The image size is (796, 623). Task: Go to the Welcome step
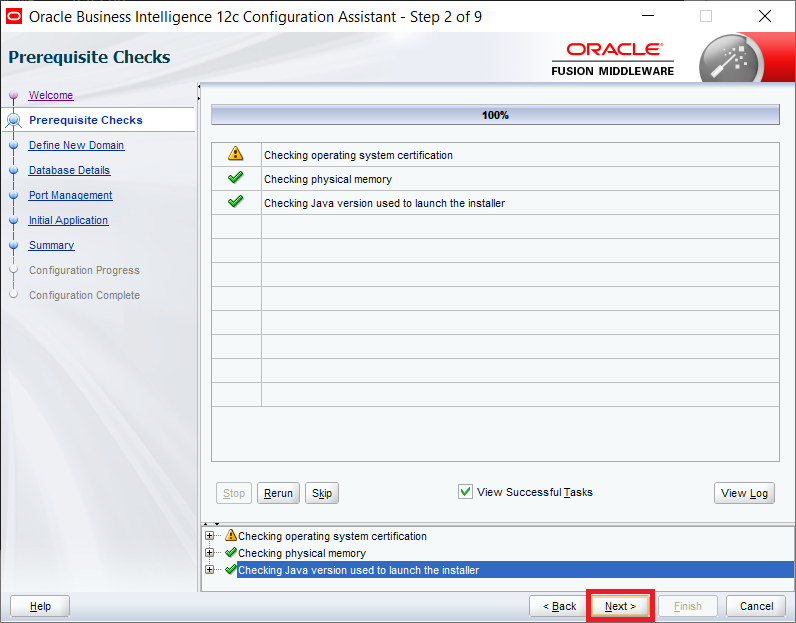(51, 95)
